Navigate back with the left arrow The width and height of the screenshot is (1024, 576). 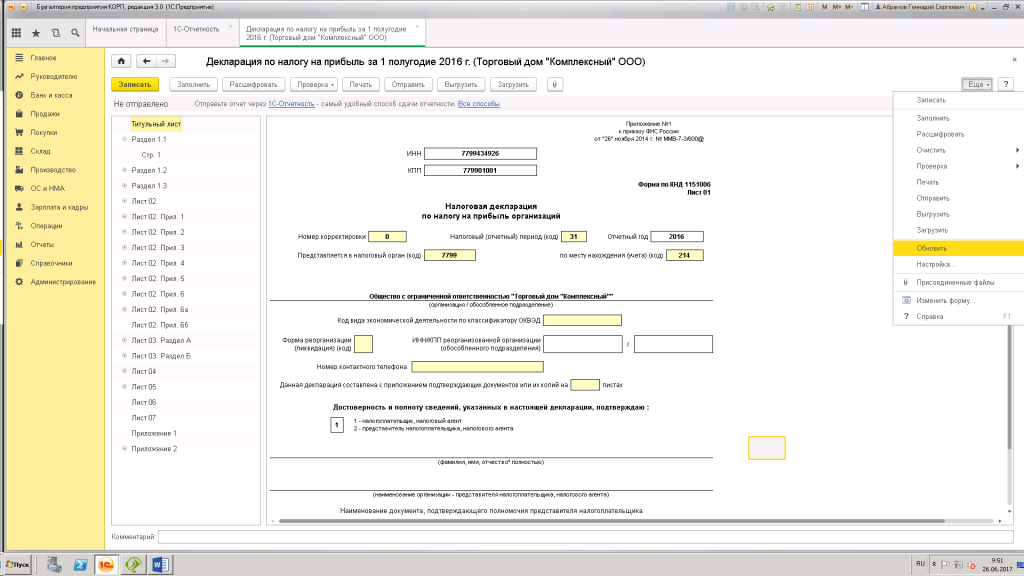[x=146, y=61]
